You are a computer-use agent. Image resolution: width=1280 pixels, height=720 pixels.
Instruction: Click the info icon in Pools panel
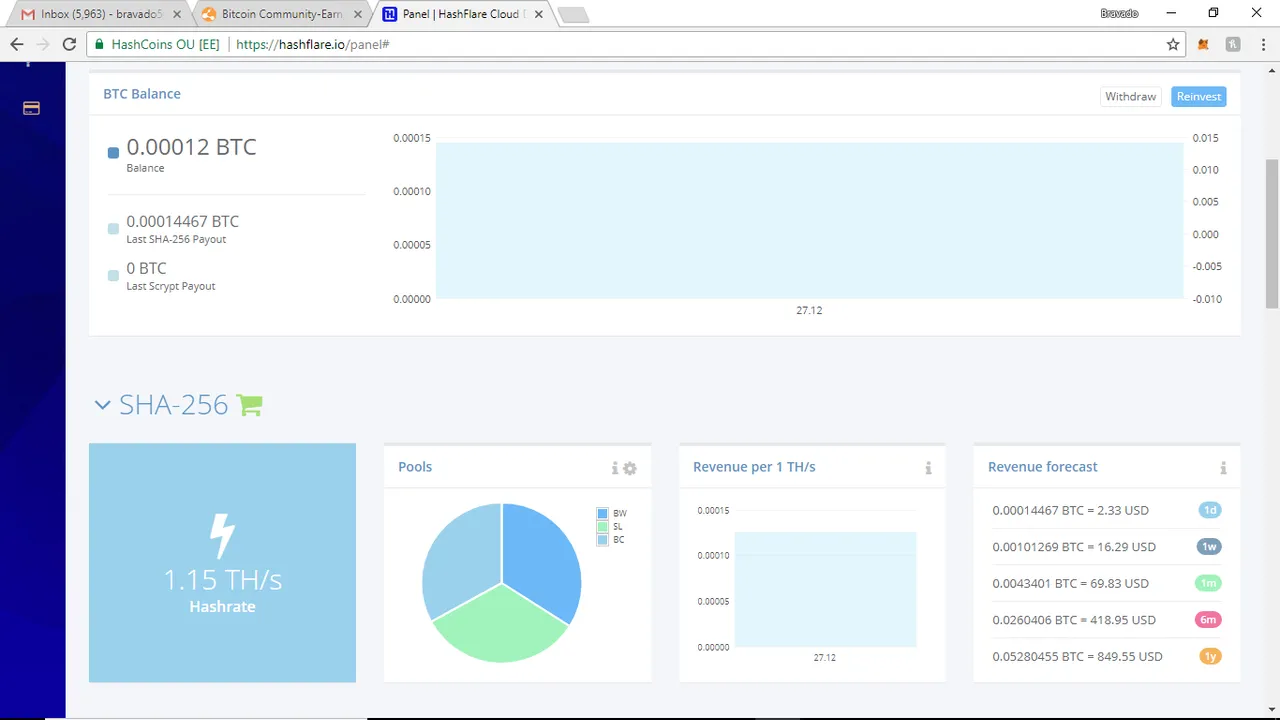[x=615, y=468]
